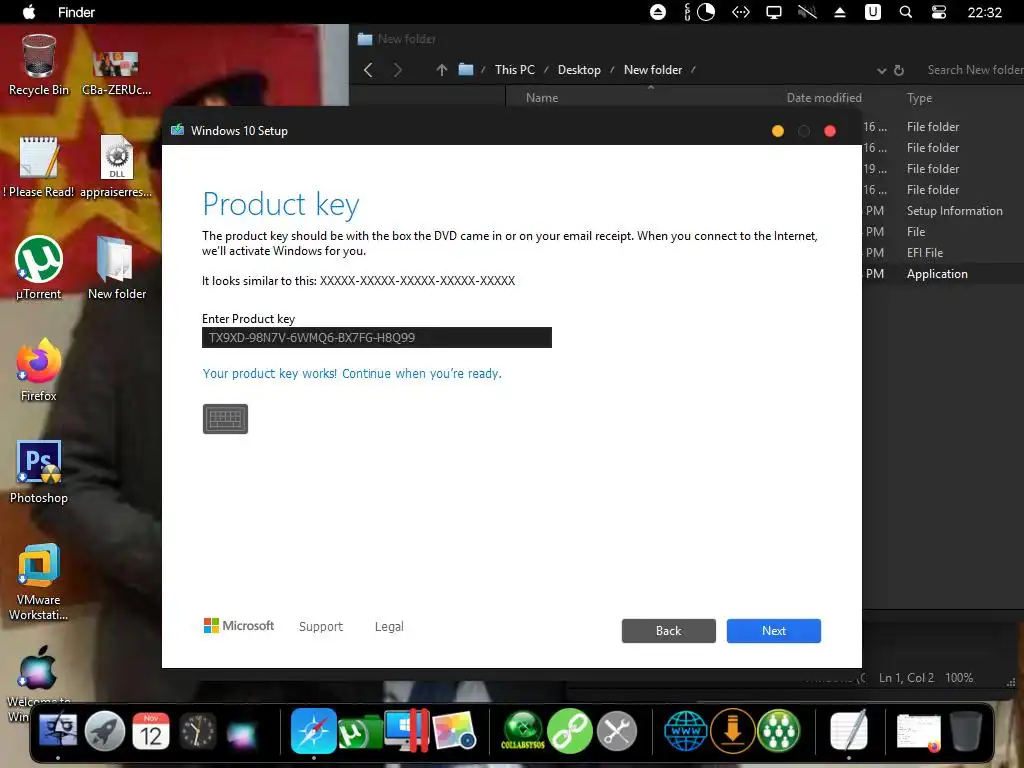Open Control Center toggles icon in menu bar
This screenshot has height=768, width=1024.
point(938,12)
